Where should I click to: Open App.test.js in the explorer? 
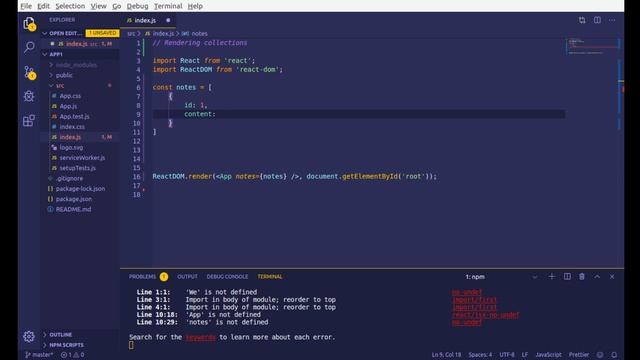tap(74, 116)
